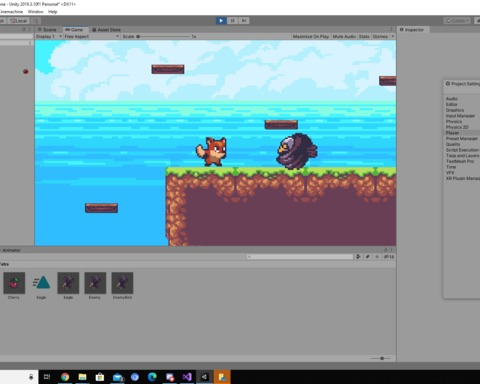Toggle hidden packages count button
The height and width of the screenshot is (384, 480).
click(389, 257)
